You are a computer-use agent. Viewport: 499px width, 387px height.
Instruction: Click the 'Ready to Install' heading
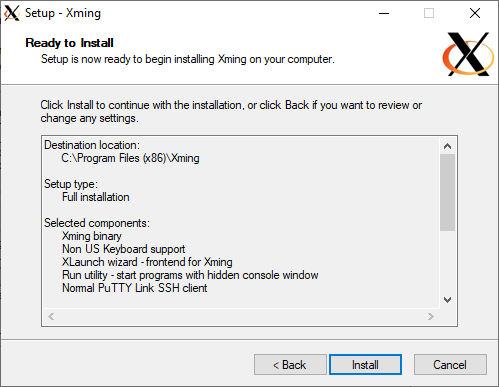[69, 43]
